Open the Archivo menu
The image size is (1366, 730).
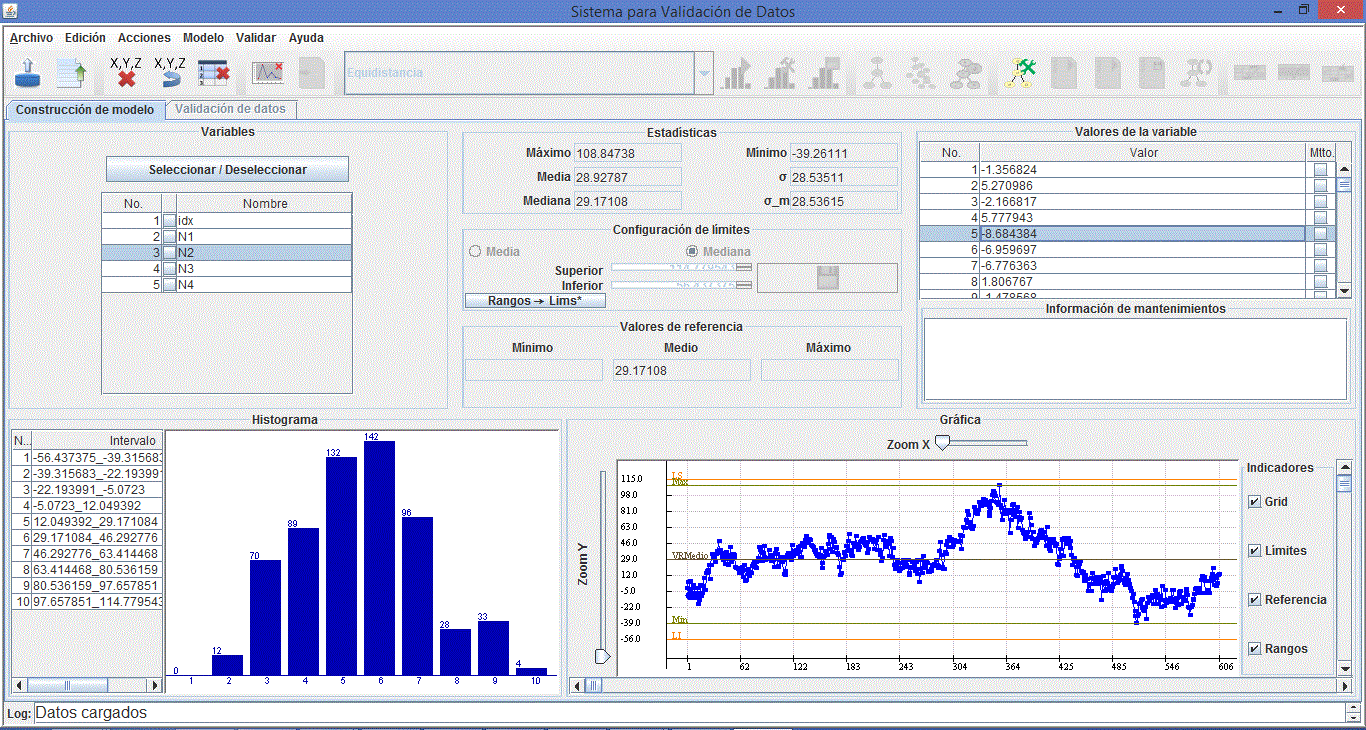(31, 37)
